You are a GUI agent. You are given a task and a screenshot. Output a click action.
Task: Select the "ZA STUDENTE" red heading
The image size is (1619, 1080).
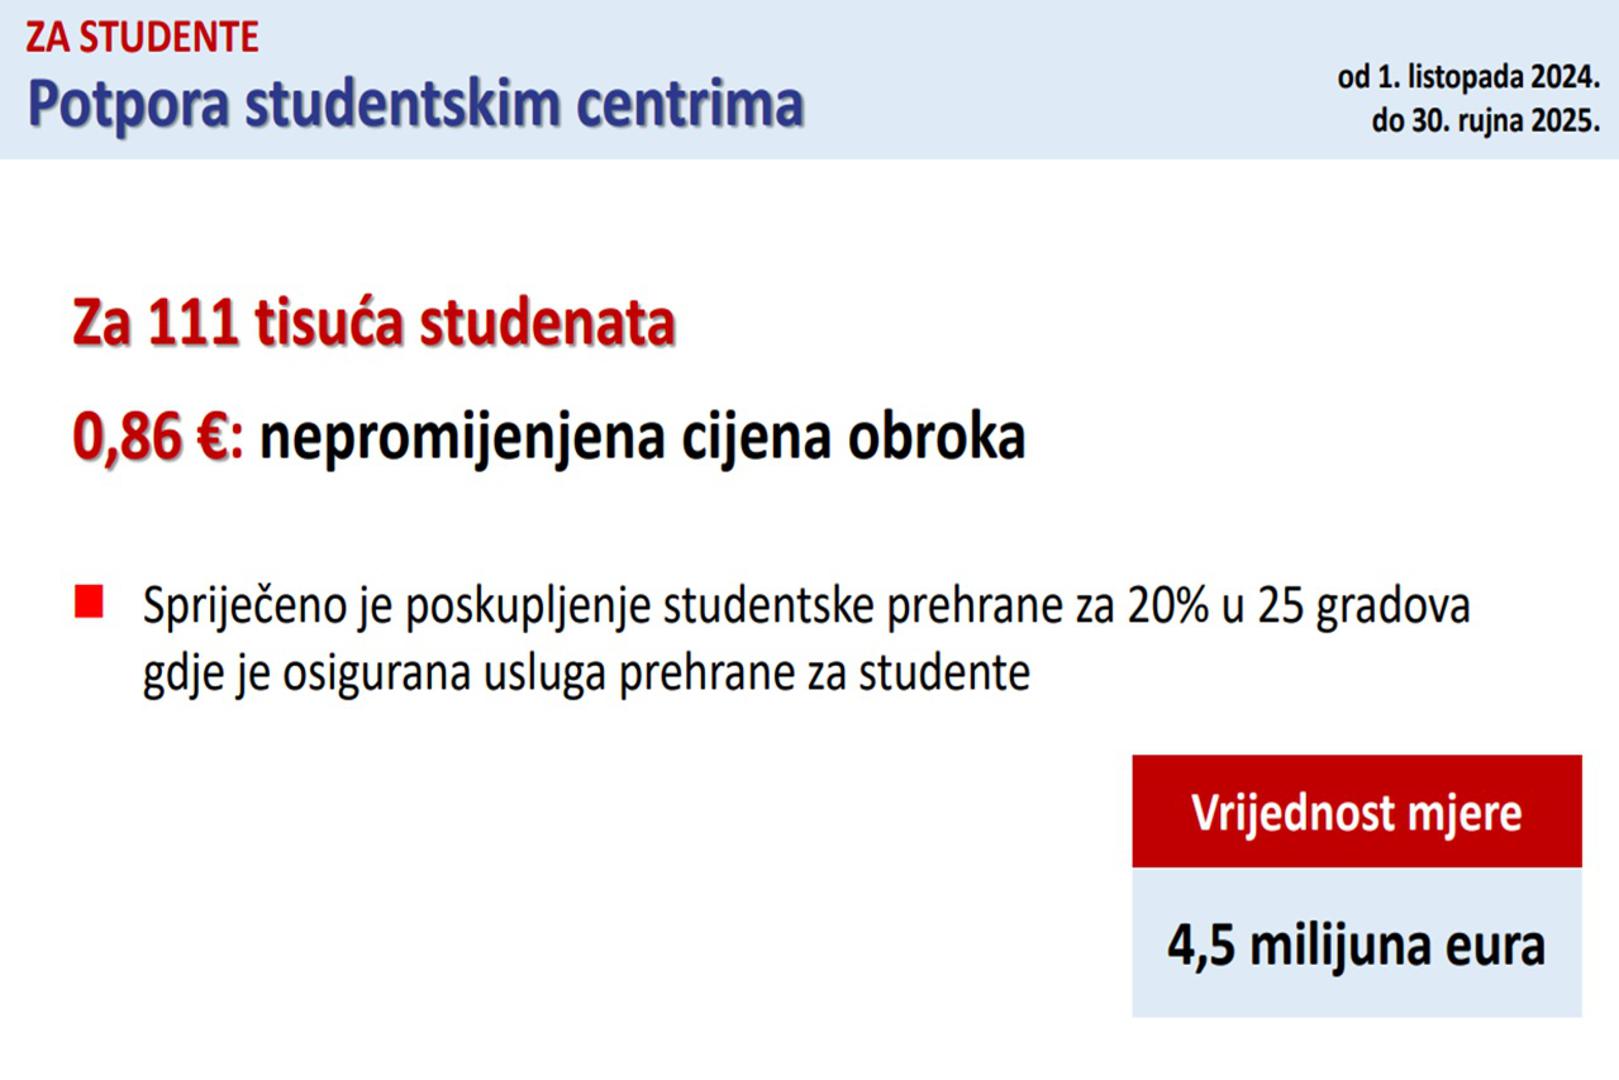tap(142, 37)
